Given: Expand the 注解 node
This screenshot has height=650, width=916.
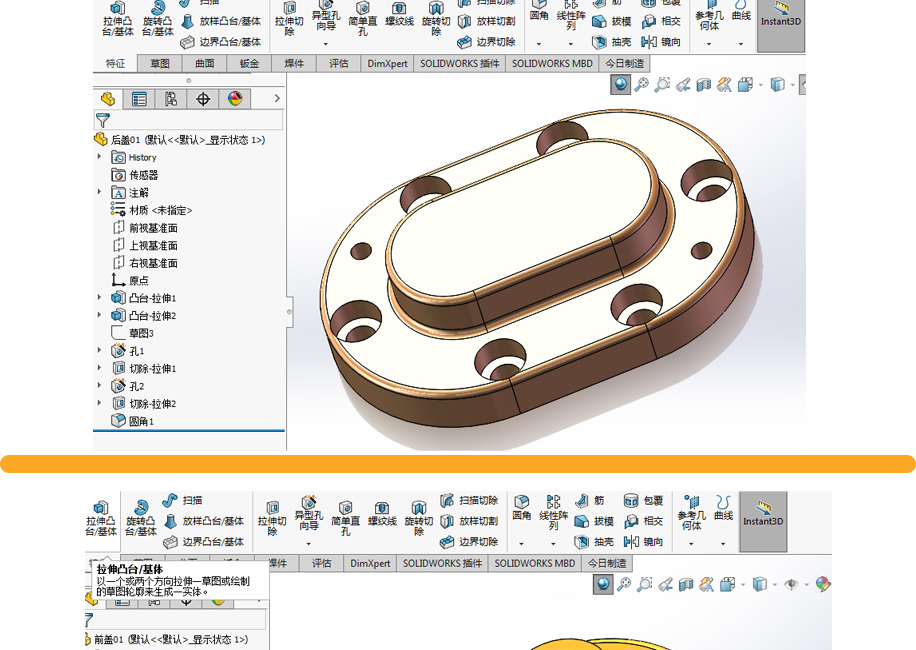Looking at the screenshot, I should (x=99, y=192).
